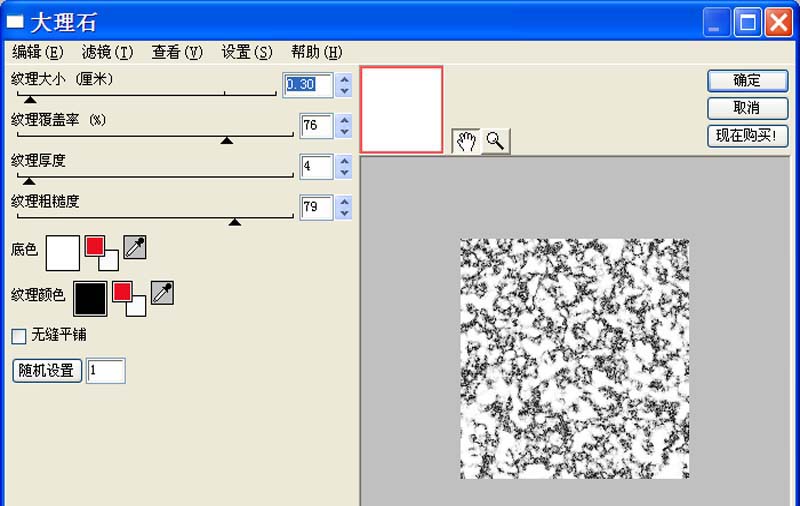Click the red/white swatch icon beside 底色
Image resolution: width=800 pixels, height=506 pixels.
101,252
